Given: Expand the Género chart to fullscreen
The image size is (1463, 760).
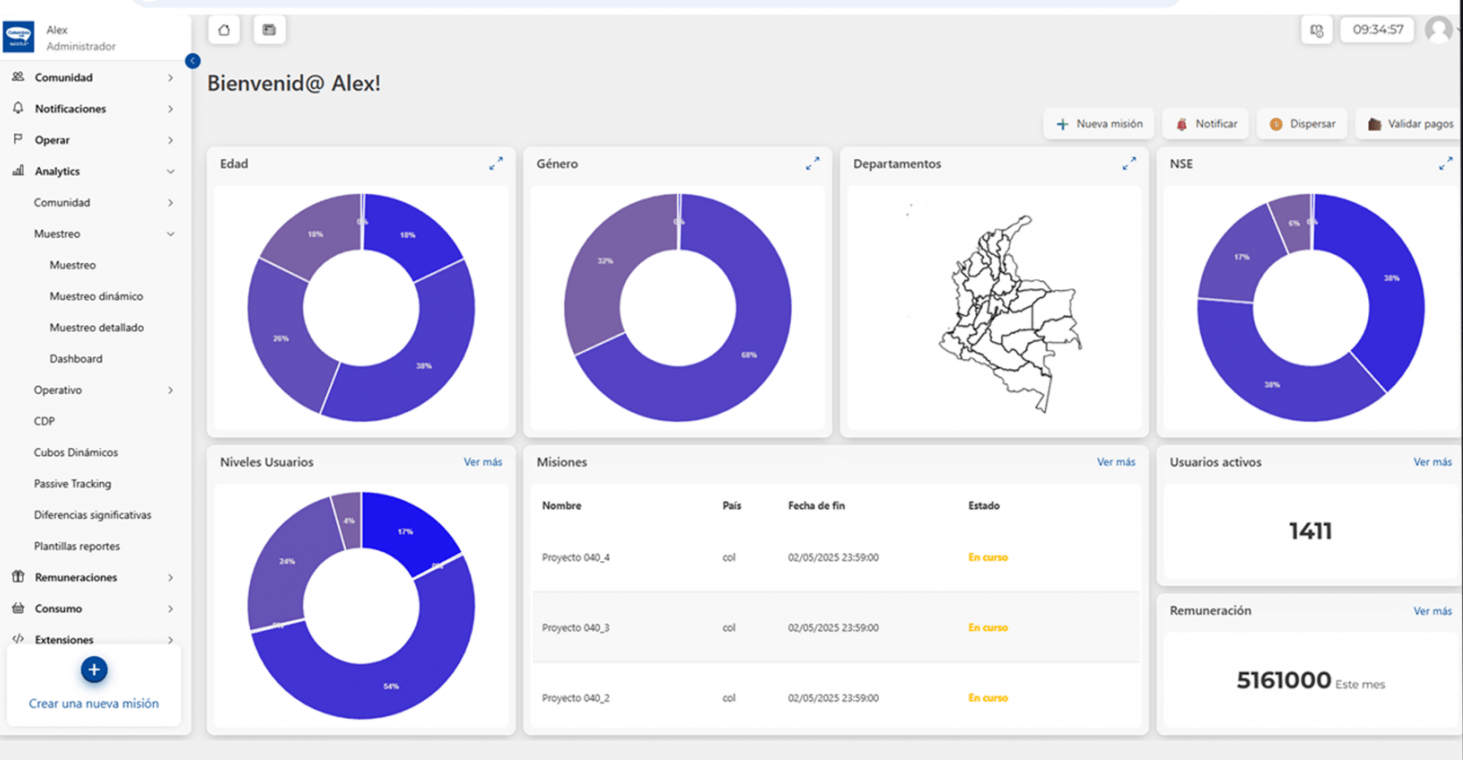Looking at the screenshot, I should pos(812,163).
